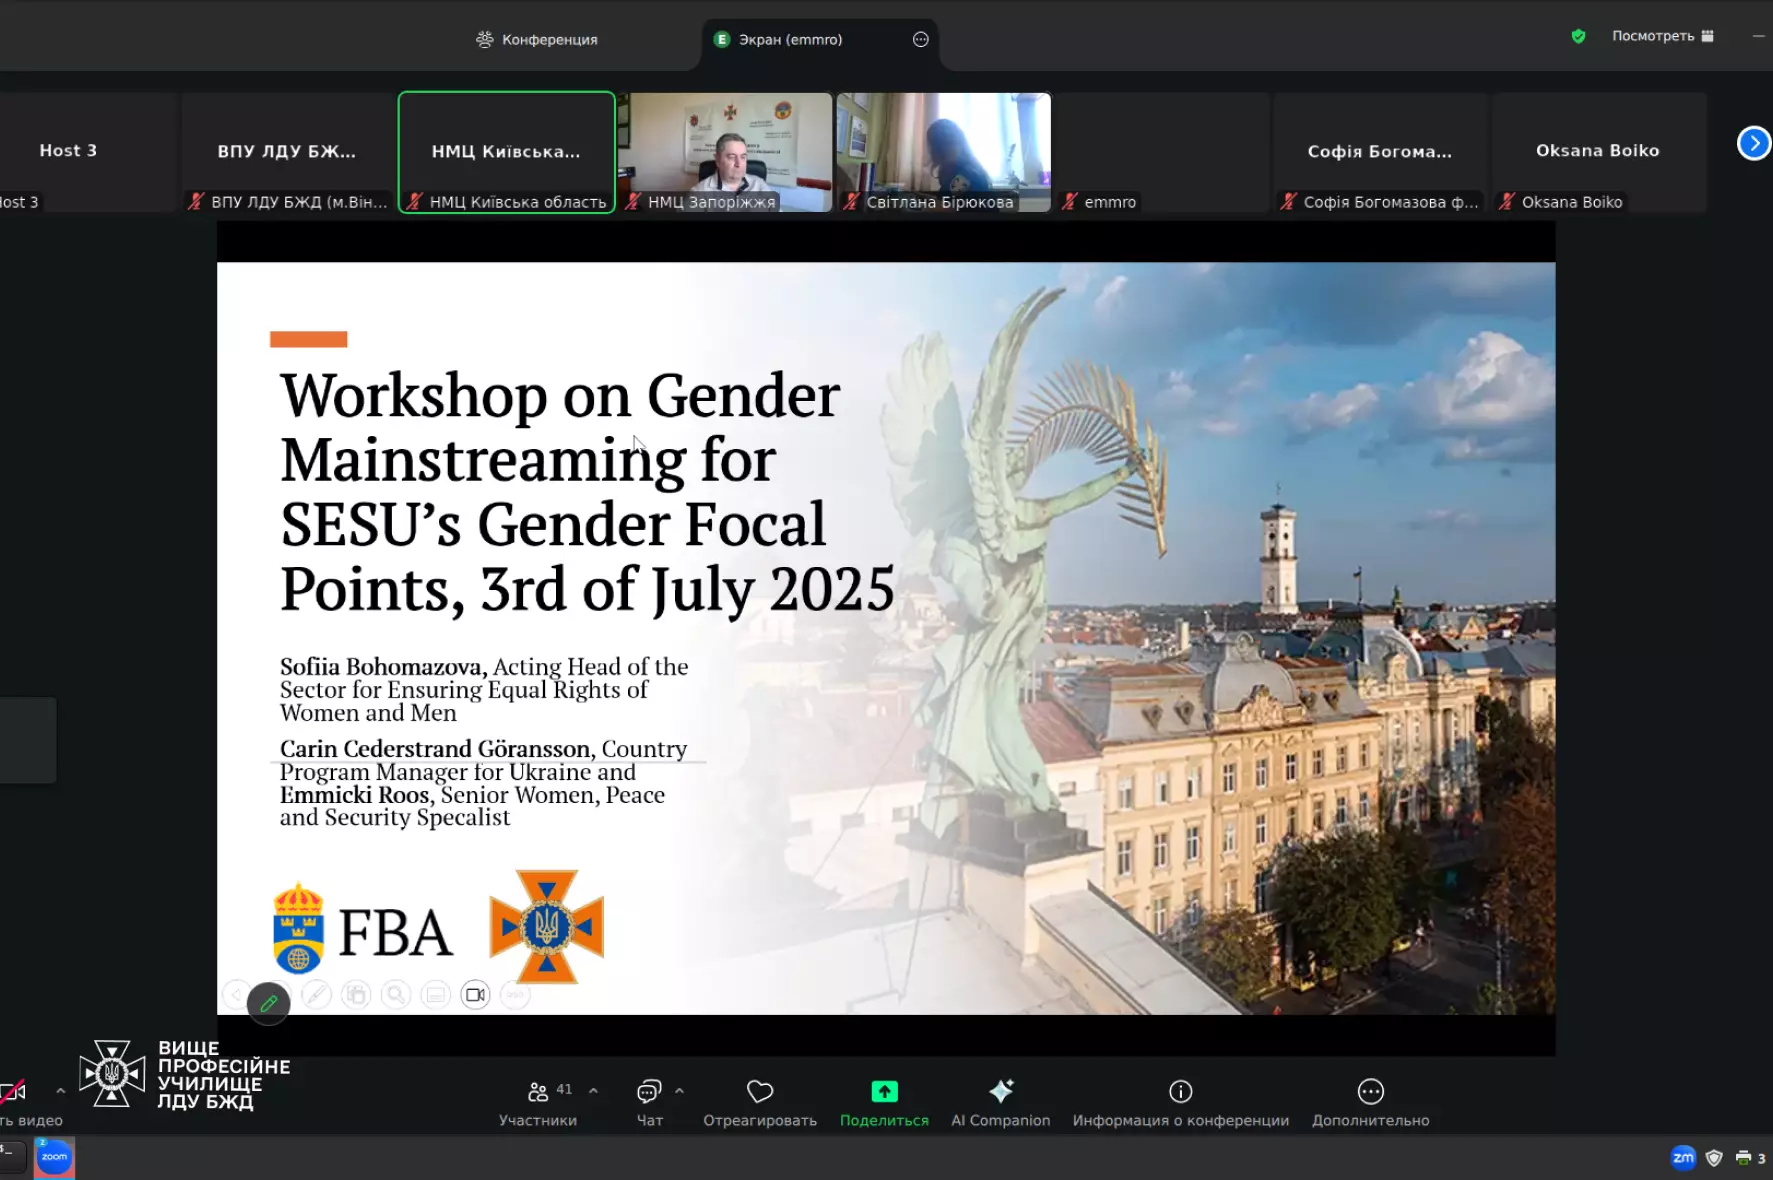The height and width of the screenshot is (1180, 1773).
Task: Click the slide title Workshop on Gender Mainstreaming
Action: click(587, 492)
